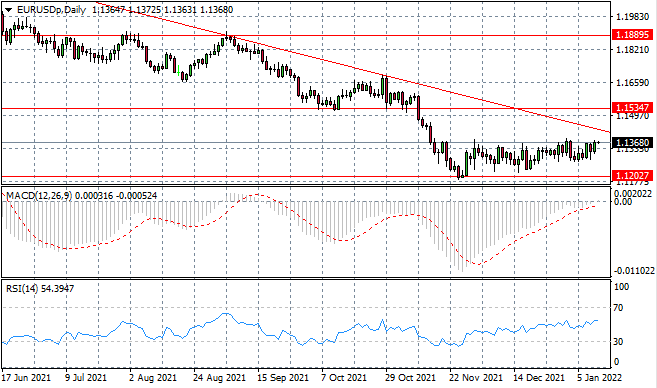Click the 29 Oct 2021 date label
The image size is (657, 388).
tap(410, 378)
